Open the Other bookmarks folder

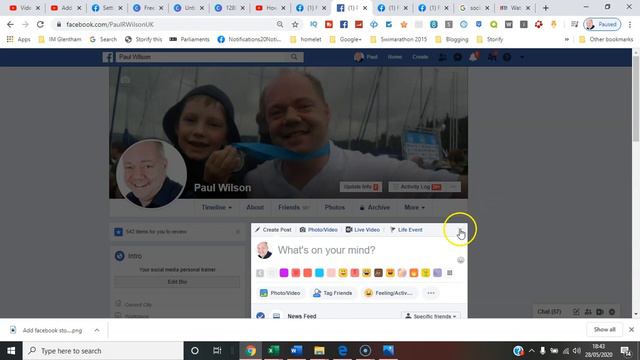(x=606, y=40)
